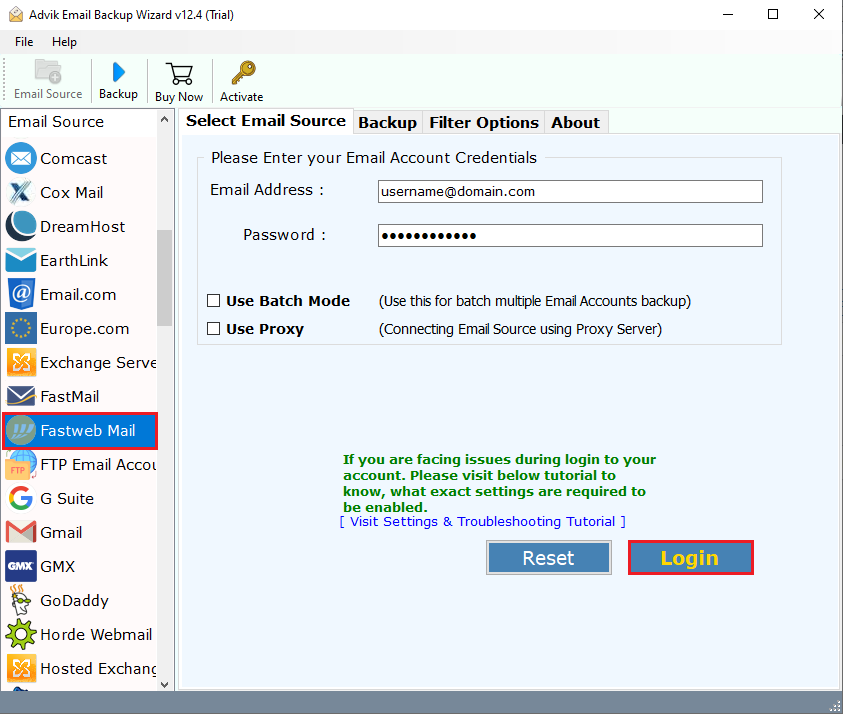This screenshot has width=843, height=714.
Task: Select Comcast email source
Action: pos(80,159)
